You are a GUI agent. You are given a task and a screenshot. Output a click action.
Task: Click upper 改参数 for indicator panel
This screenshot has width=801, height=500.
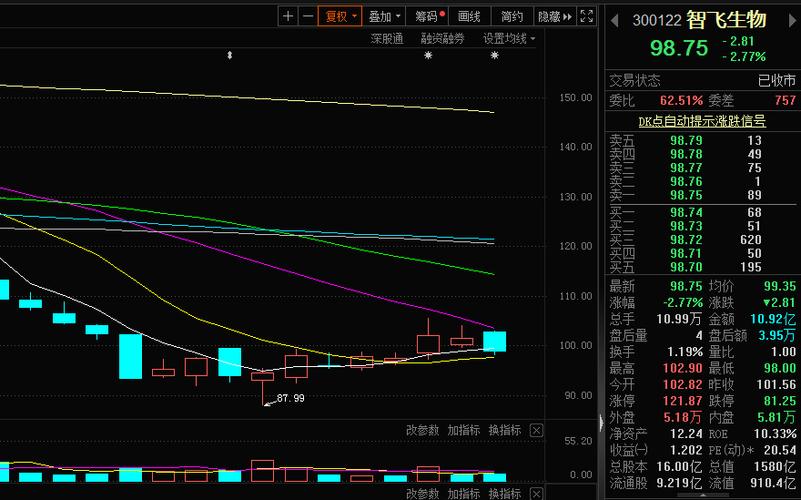point(422,431)
